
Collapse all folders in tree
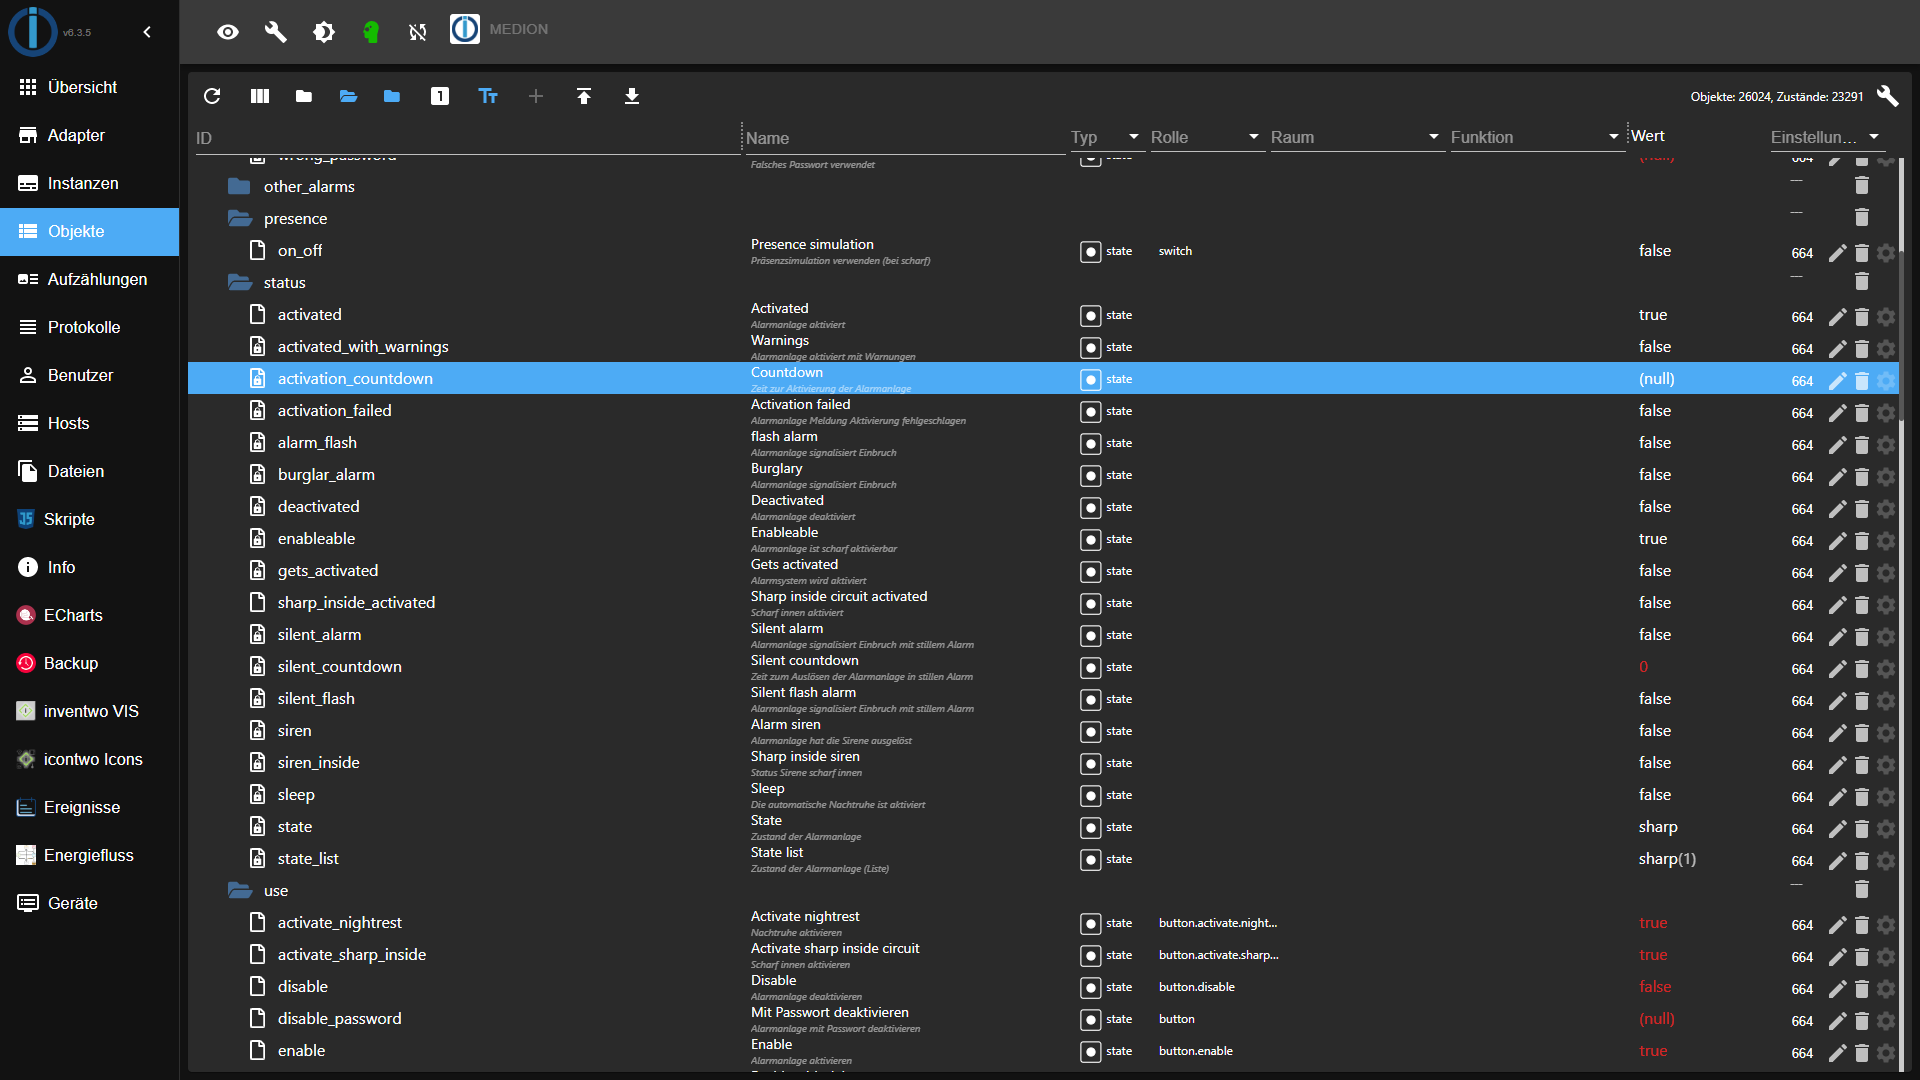(x=304, y=96)
